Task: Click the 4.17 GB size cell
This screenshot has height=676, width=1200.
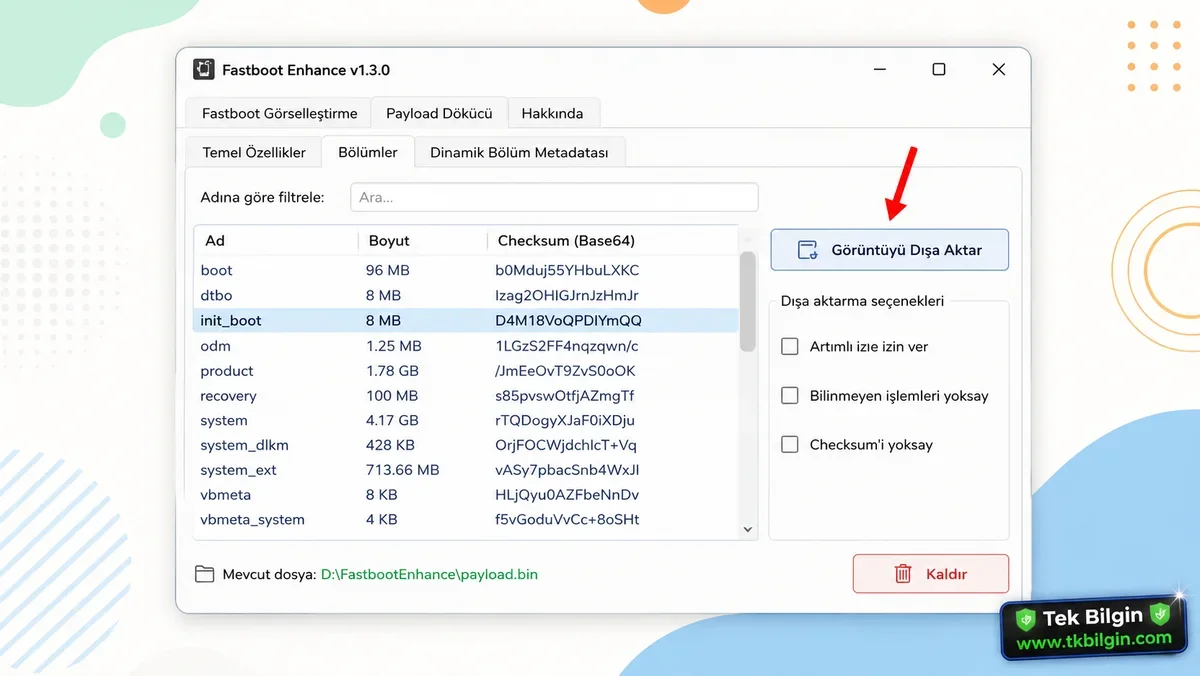Action: point(392,420)
